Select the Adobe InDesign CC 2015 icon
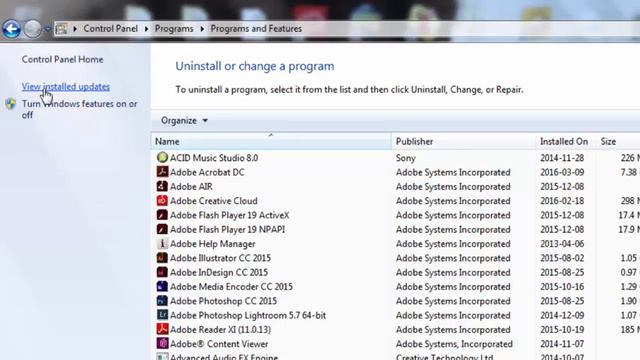This screenshot has height=360, width=640. (x=162, y=272)
